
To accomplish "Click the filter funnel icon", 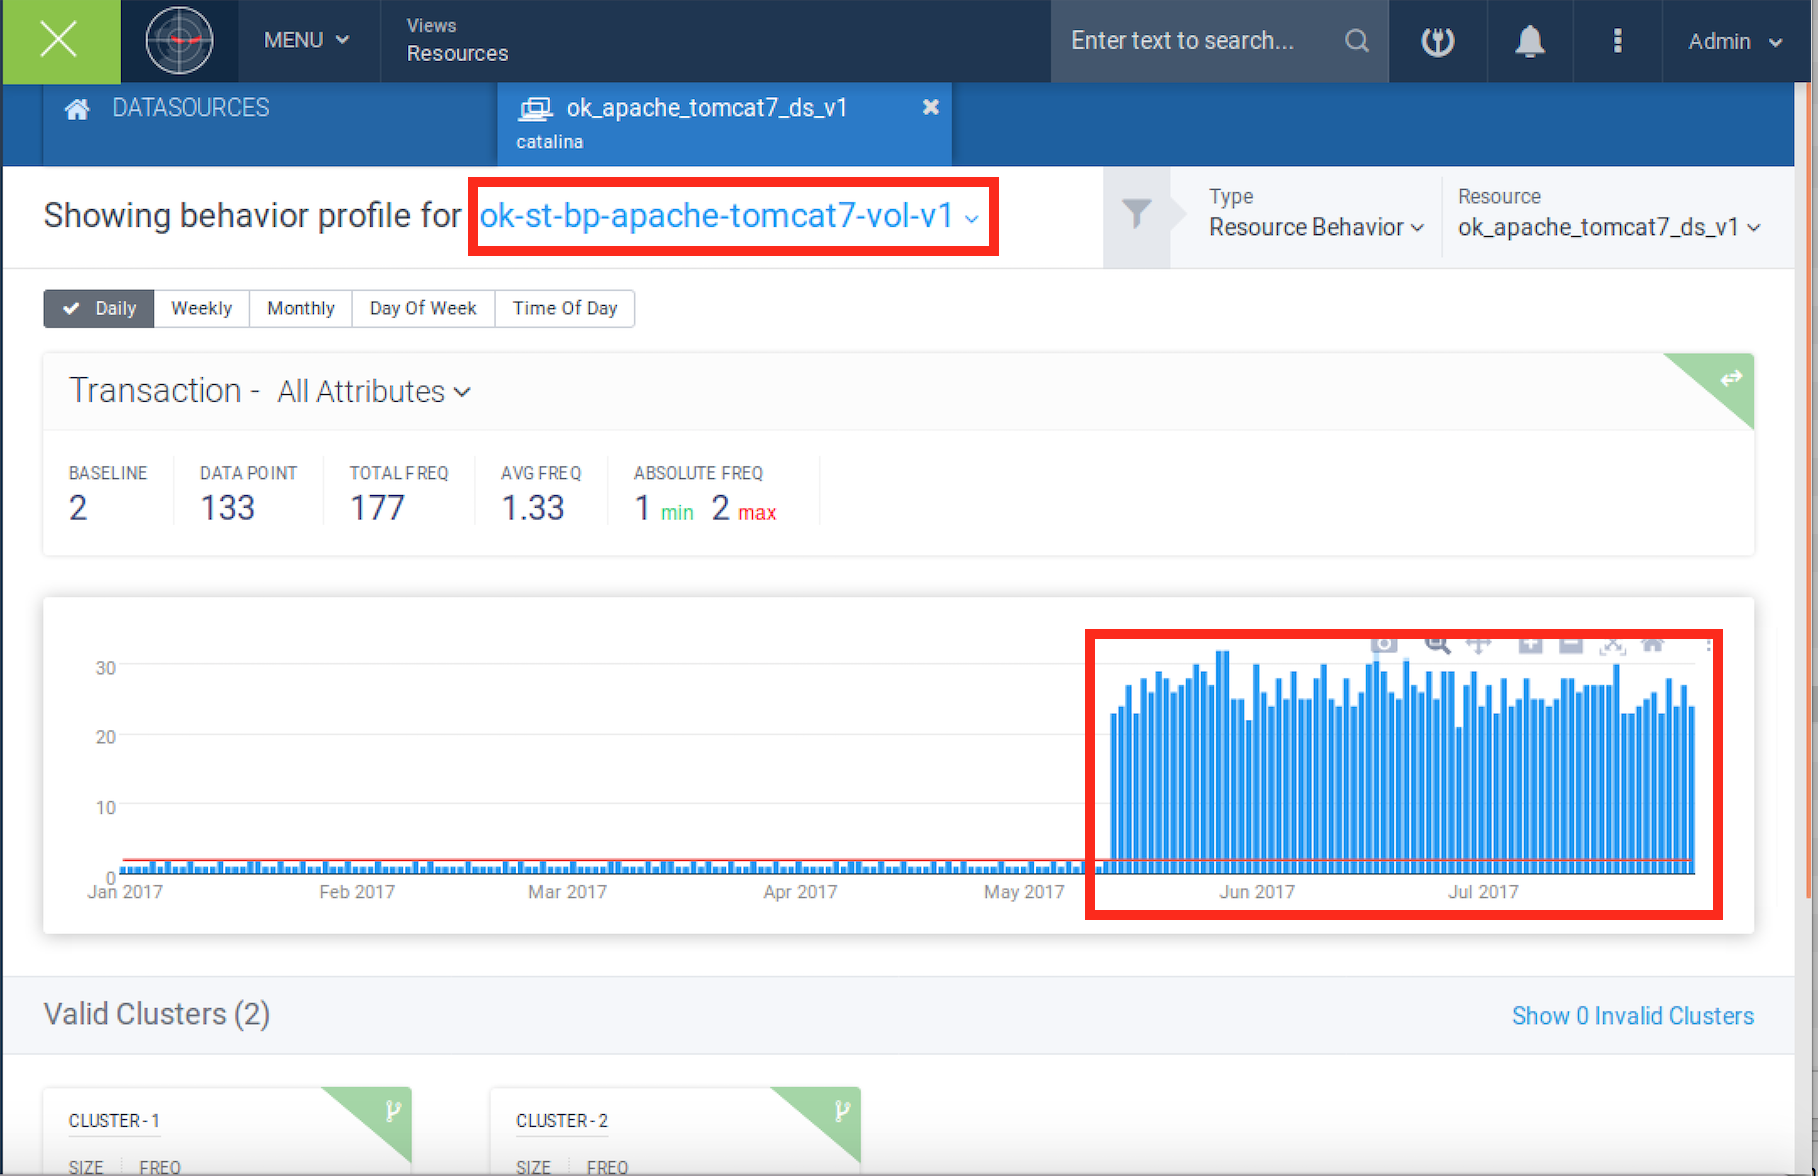I will [1136, 214].
